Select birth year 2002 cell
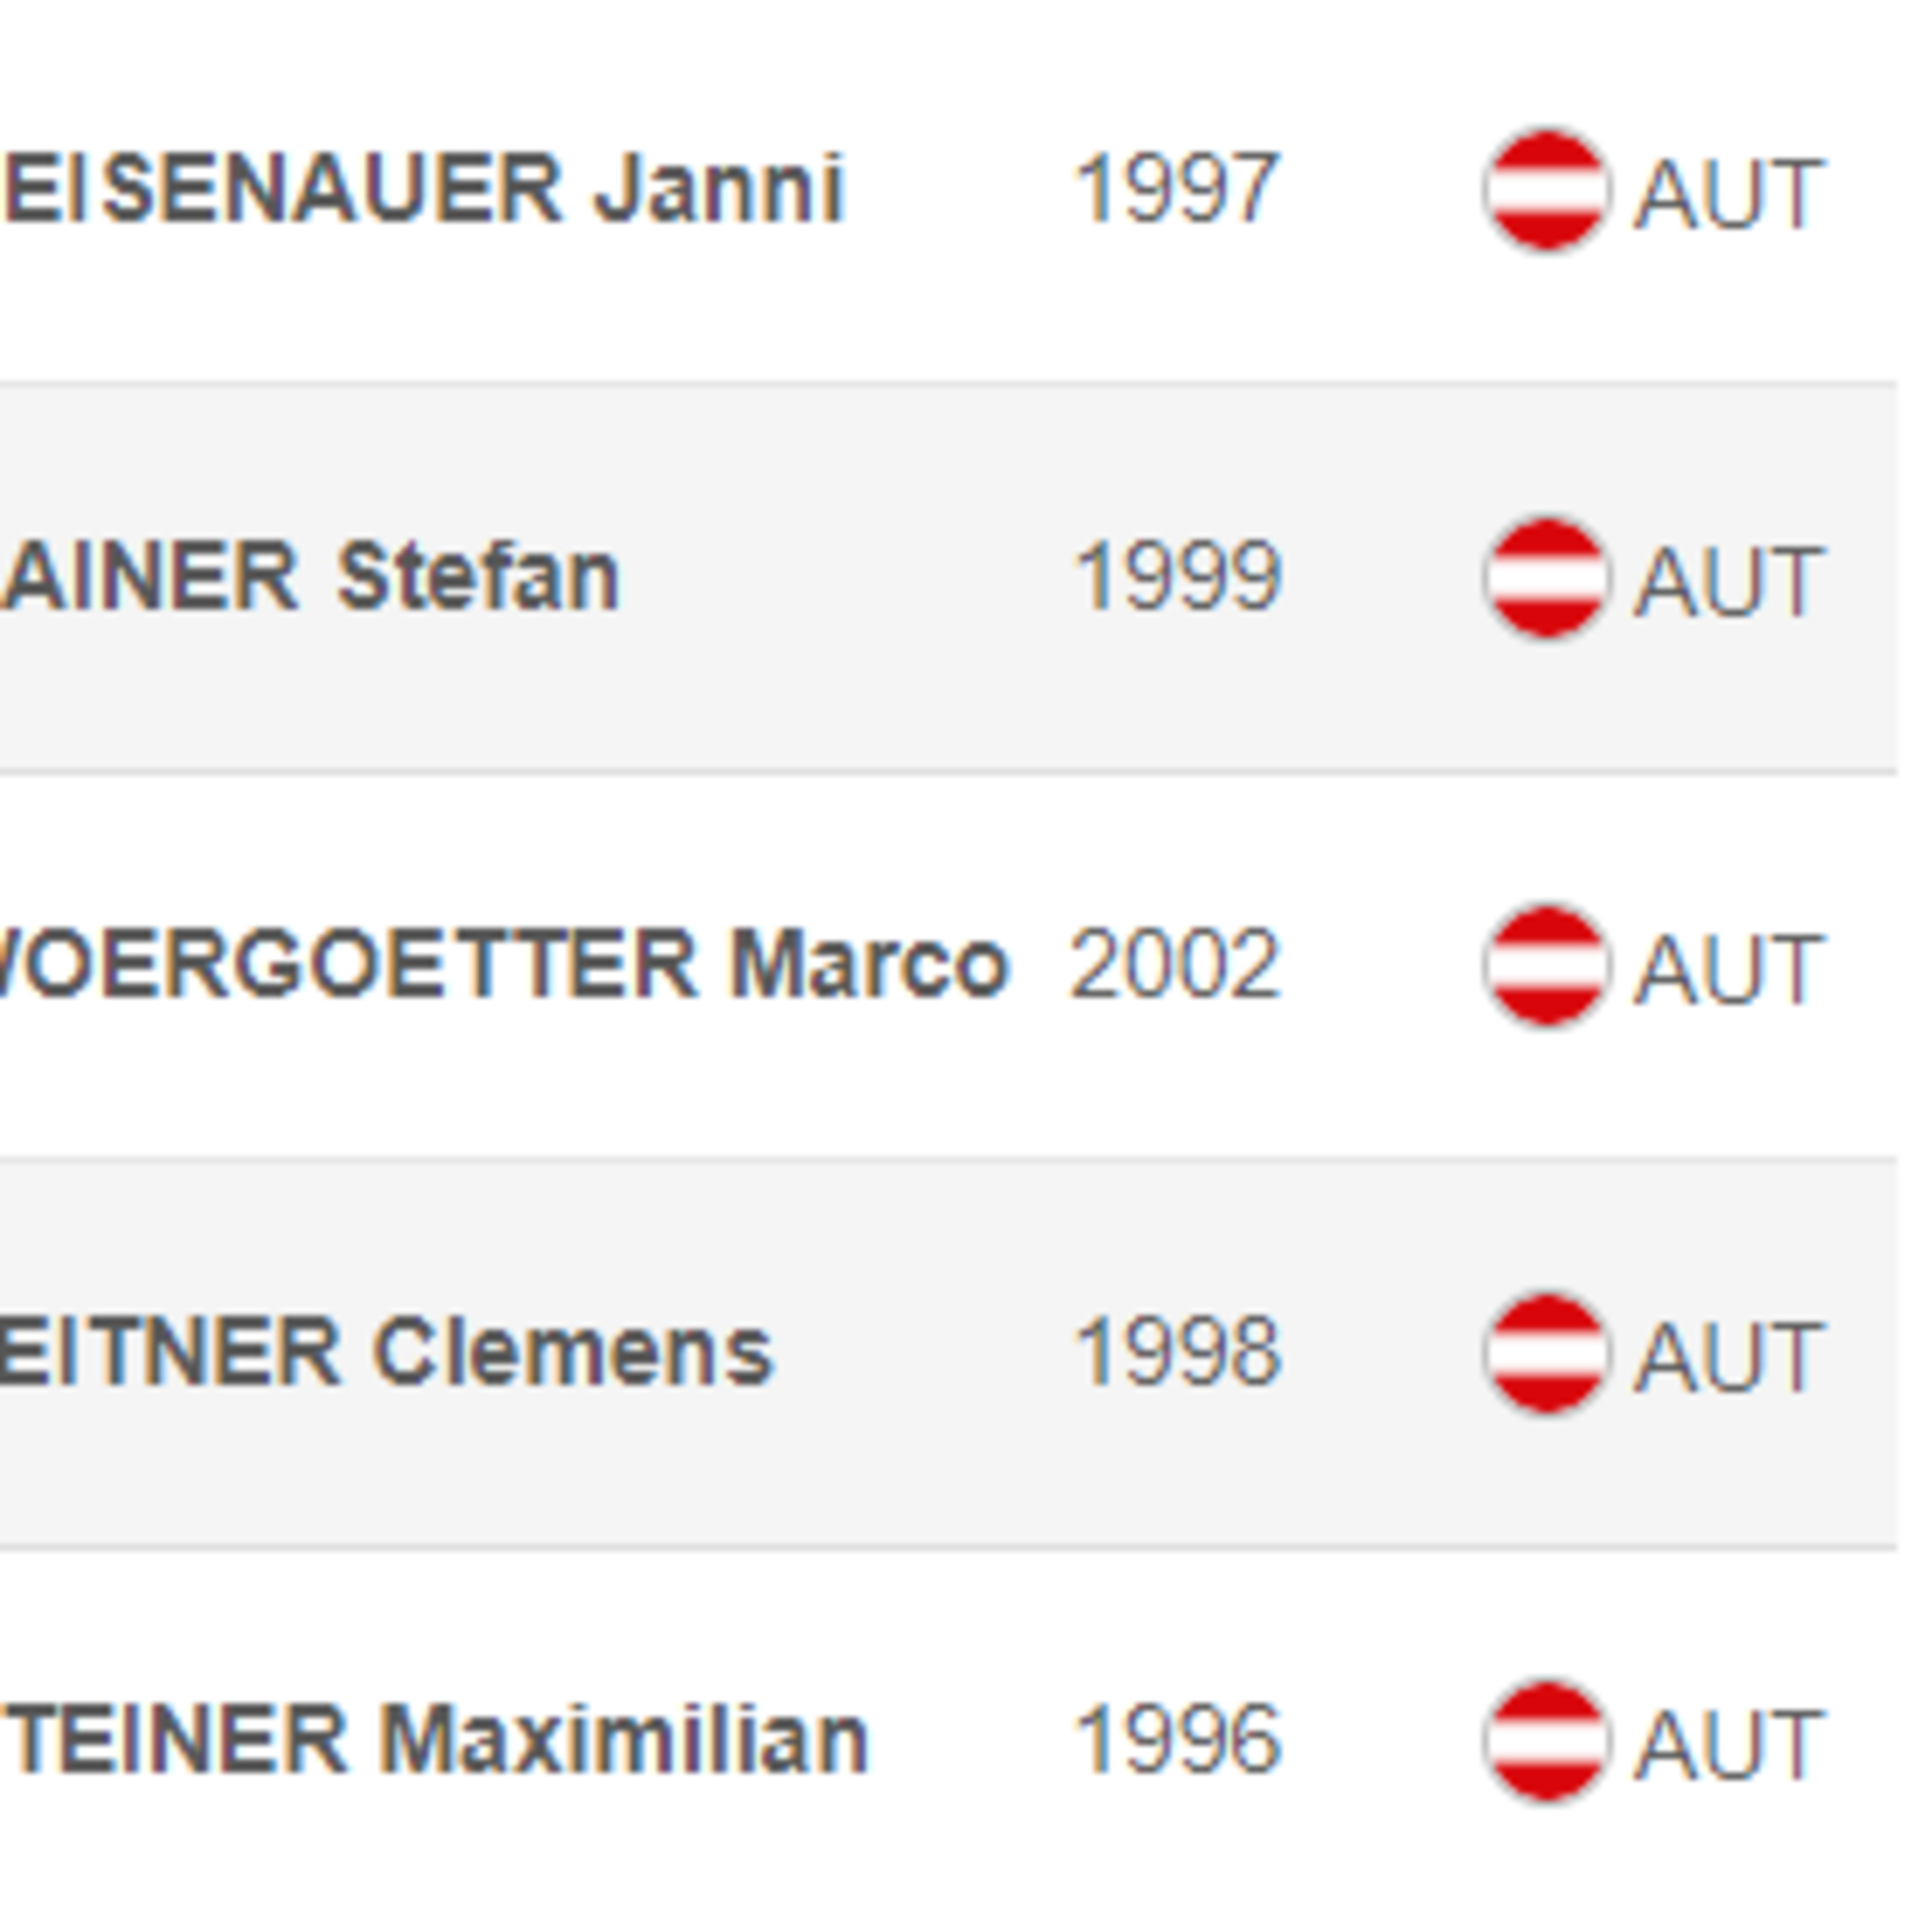1932x1932 pixels. [1176, 964]
